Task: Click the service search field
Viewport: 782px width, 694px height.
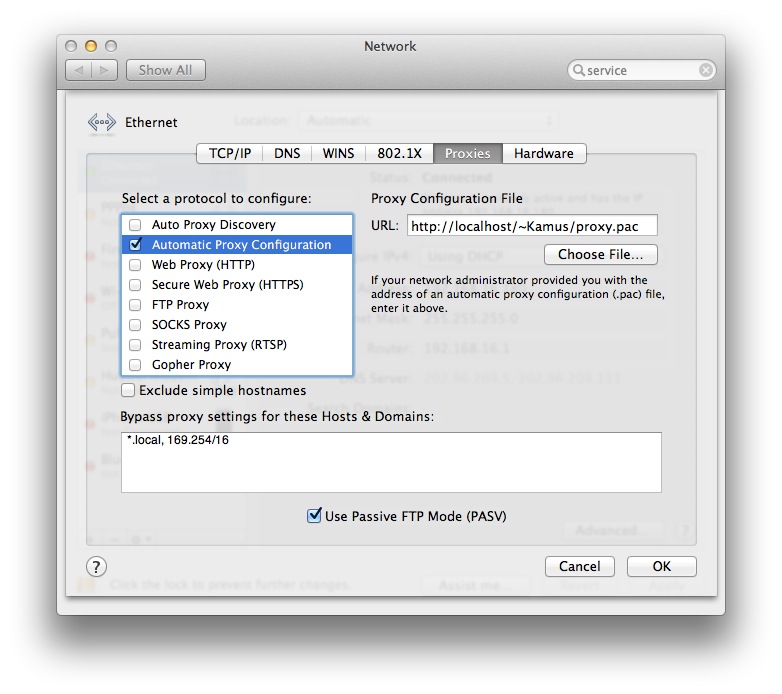Action: (x=642, y=70)
